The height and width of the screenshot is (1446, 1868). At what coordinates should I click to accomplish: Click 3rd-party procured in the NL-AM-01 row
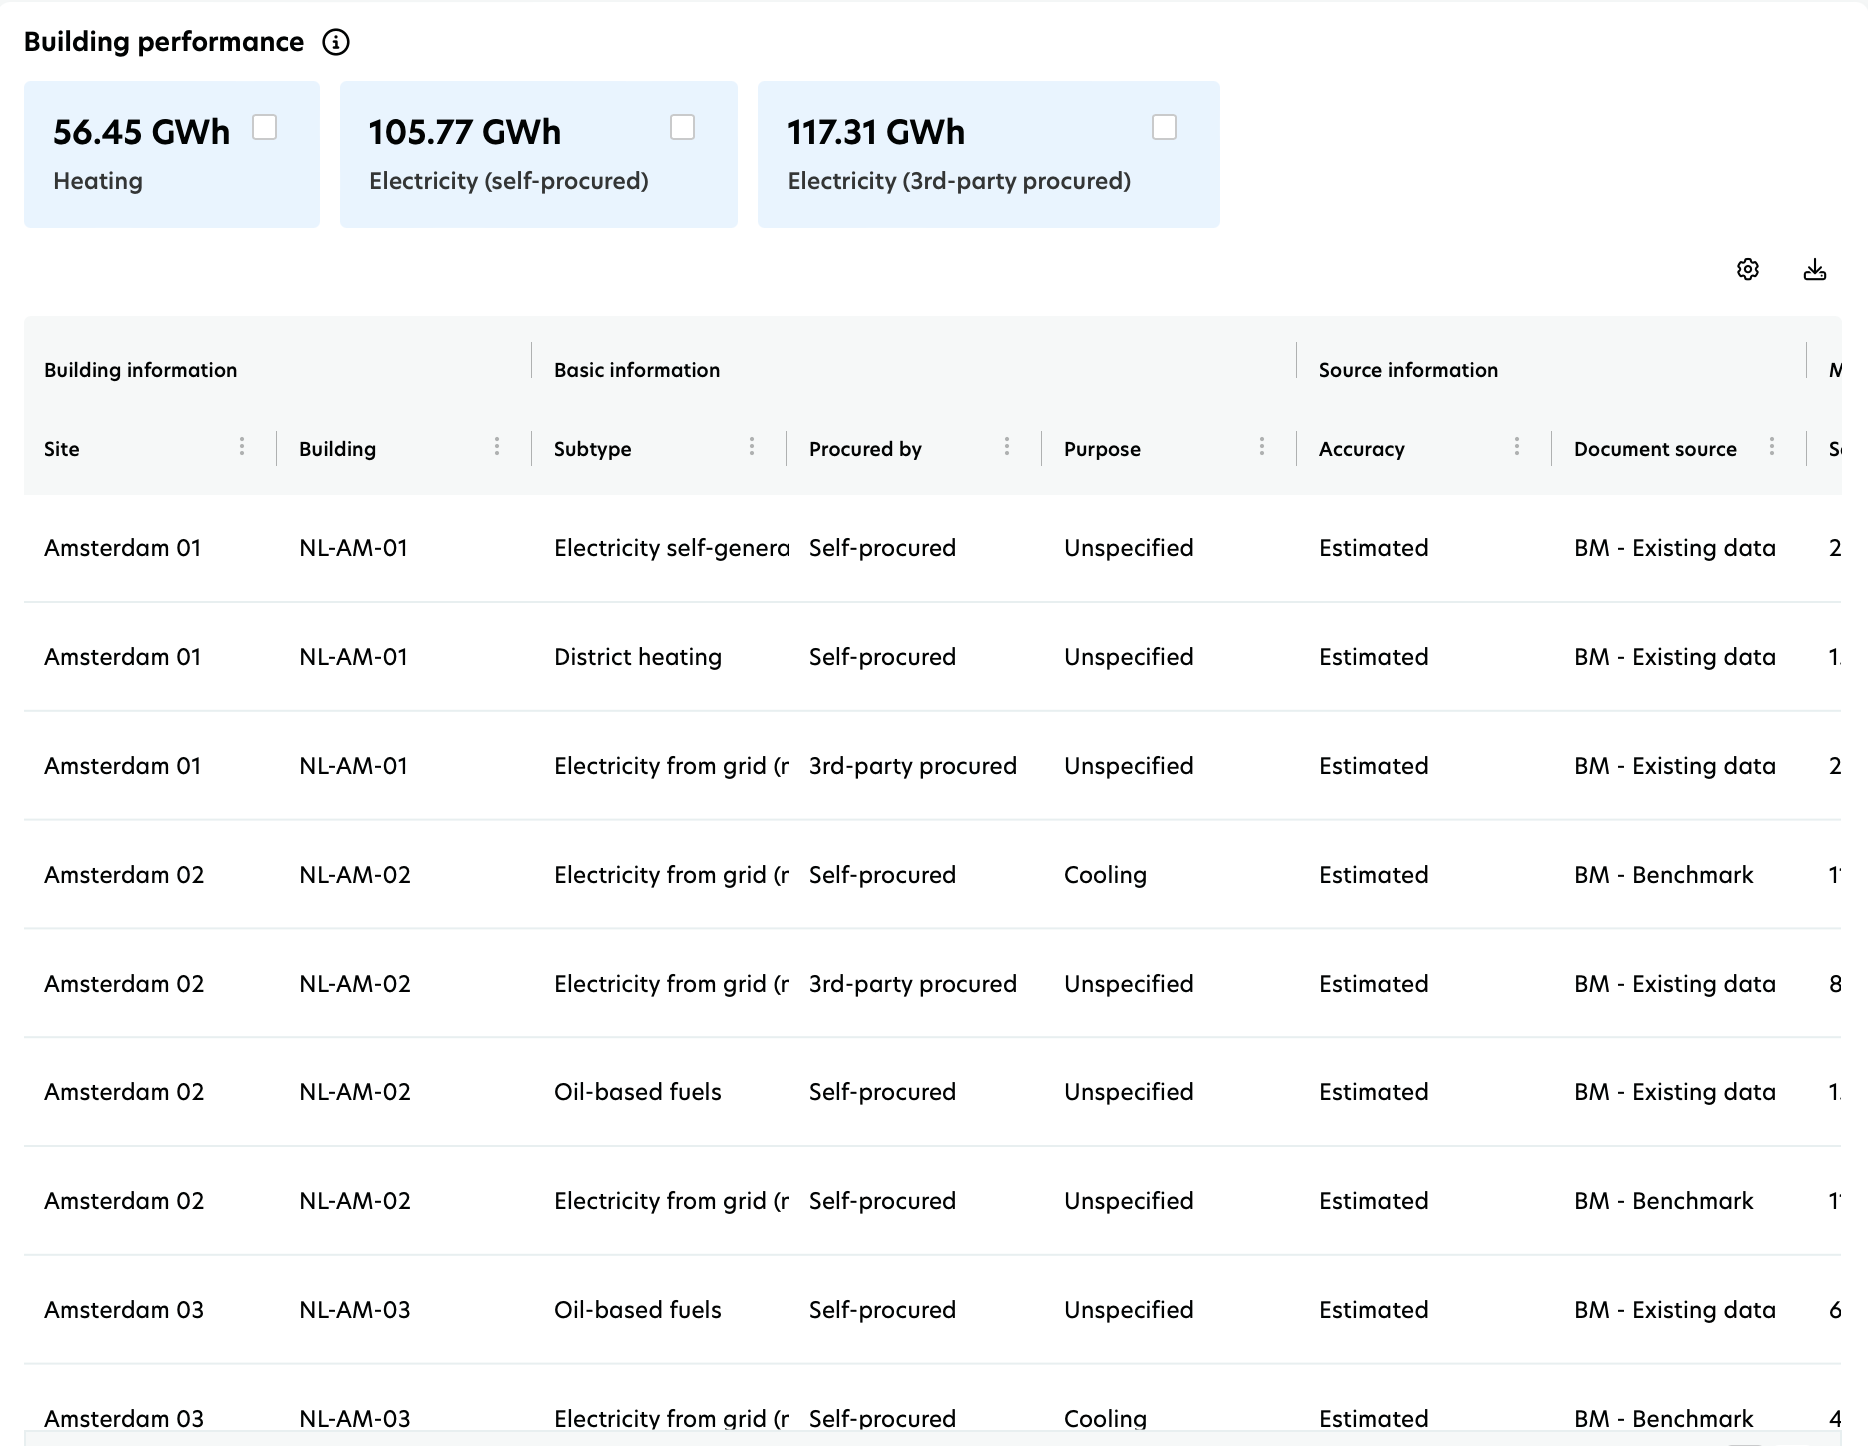[913, 766]
